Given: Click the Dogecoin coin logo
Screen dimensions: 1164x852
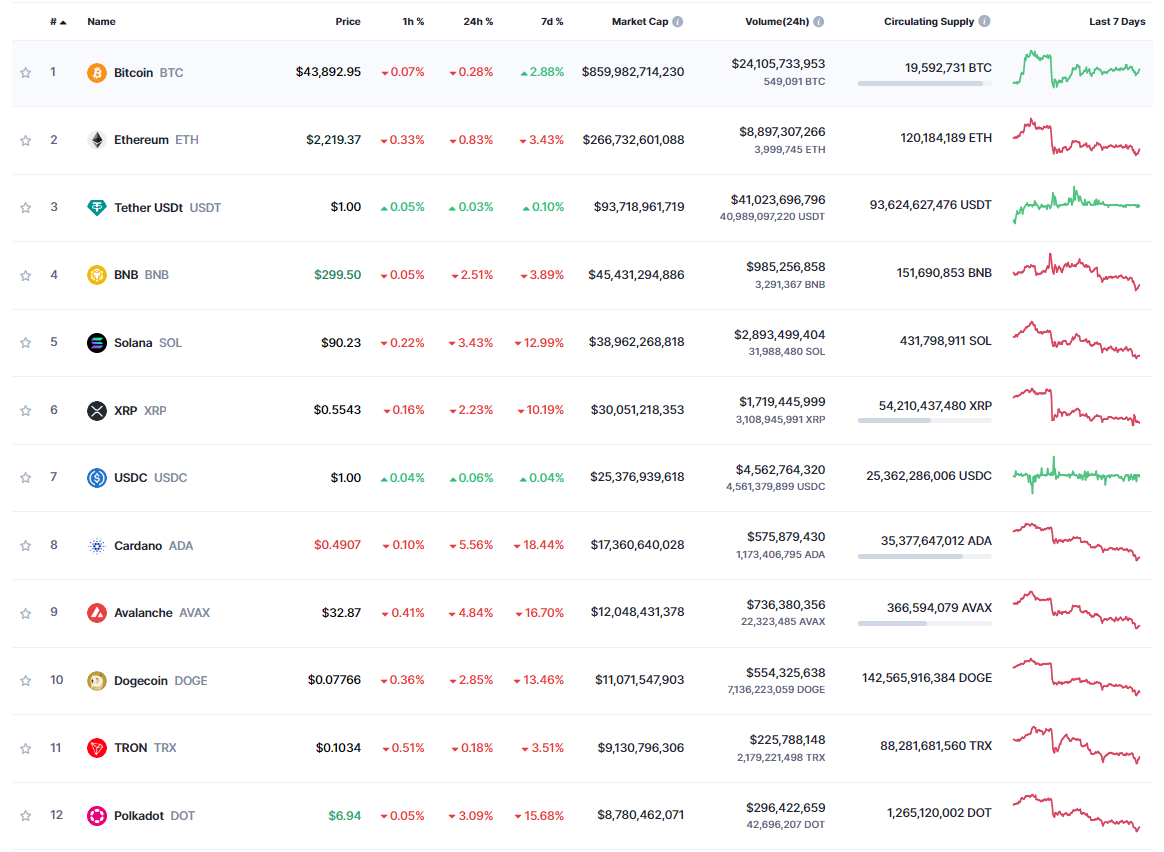Looking at the screenshot, I should 97,681.
